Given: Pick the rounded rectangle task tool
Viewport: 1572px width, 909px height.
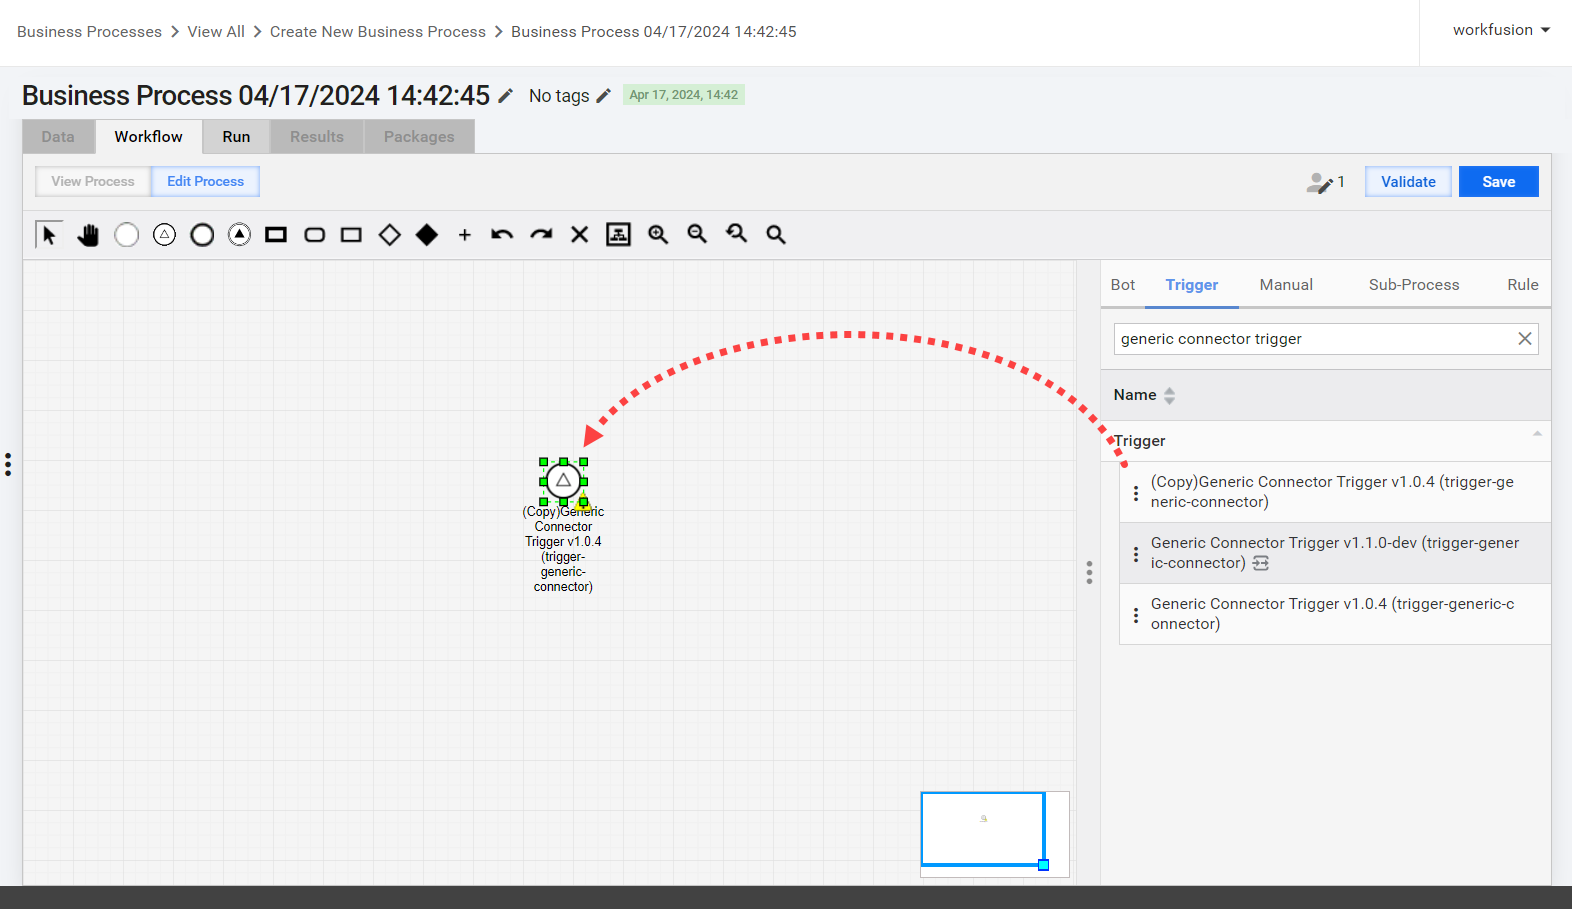Looking at the screenshot, I should pos(314,235).
